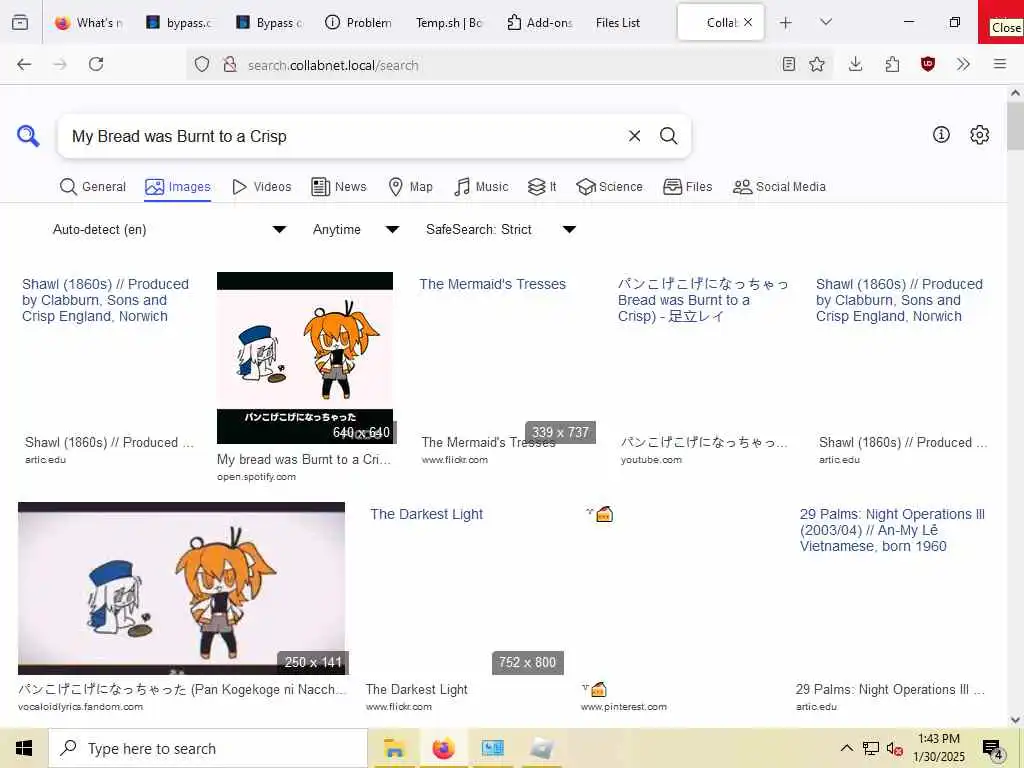The image size is (1024, 768).
Task: Open the extensions puzzle icon
Action: click(892, 64)
